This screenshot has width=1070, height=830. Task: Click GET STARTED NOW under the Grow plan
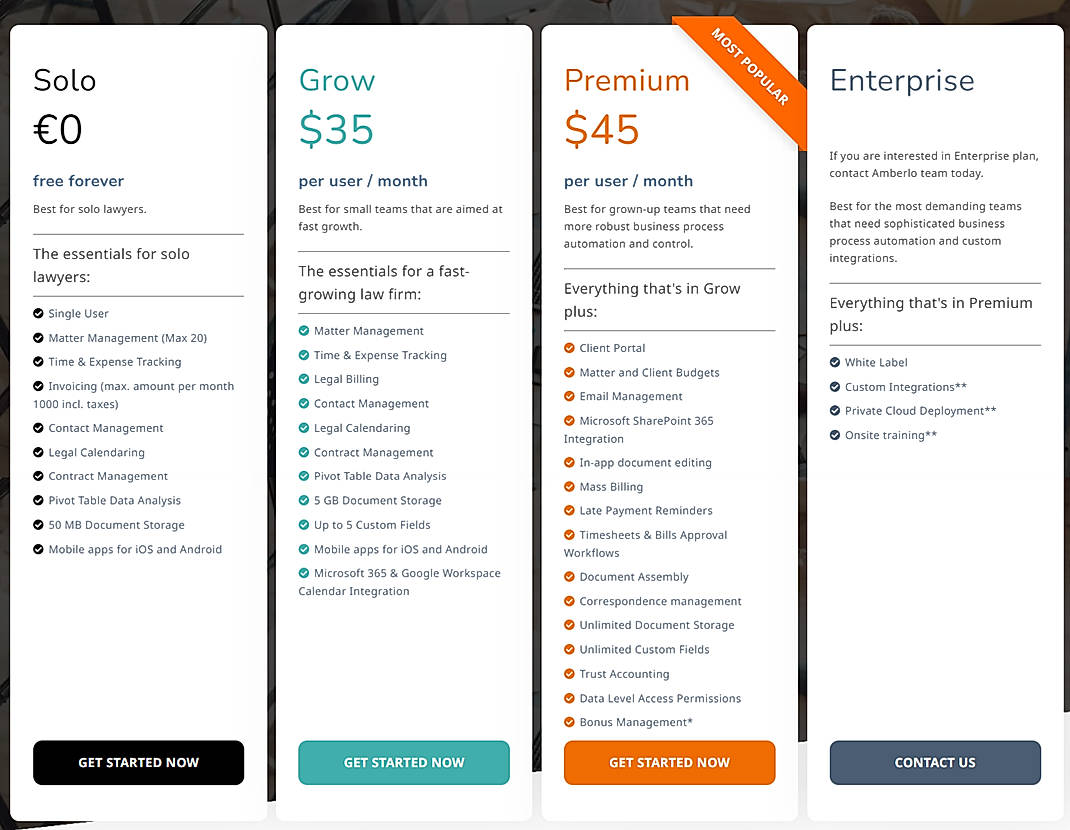pyautogui.click(x=404, y=762)
